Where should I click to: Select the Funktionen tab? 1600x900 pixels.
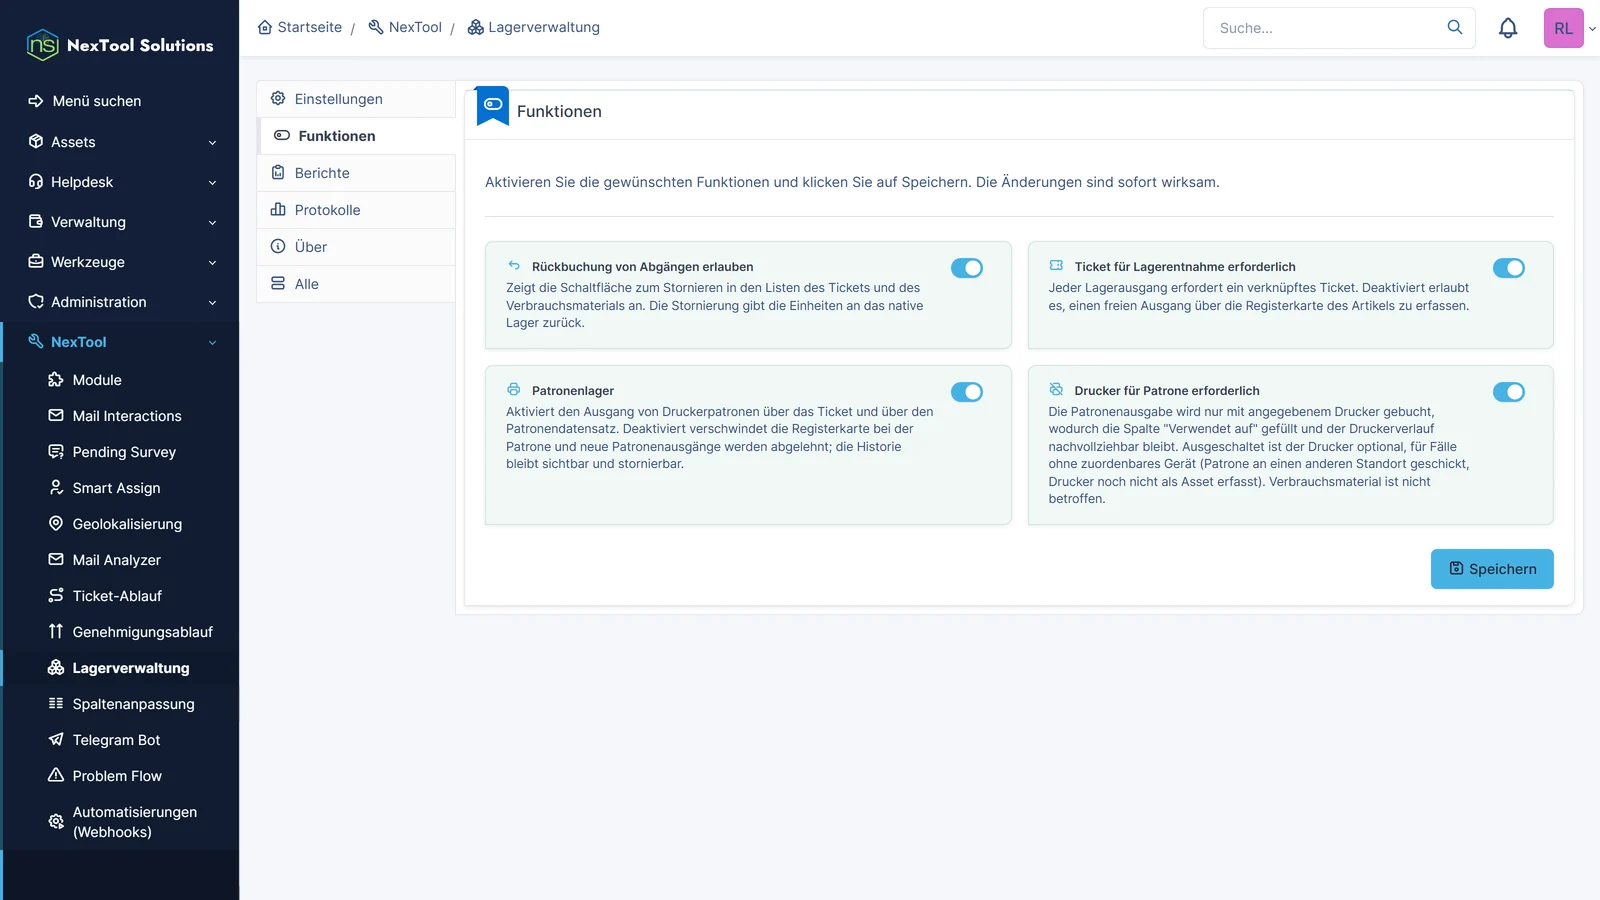[356, 136]
